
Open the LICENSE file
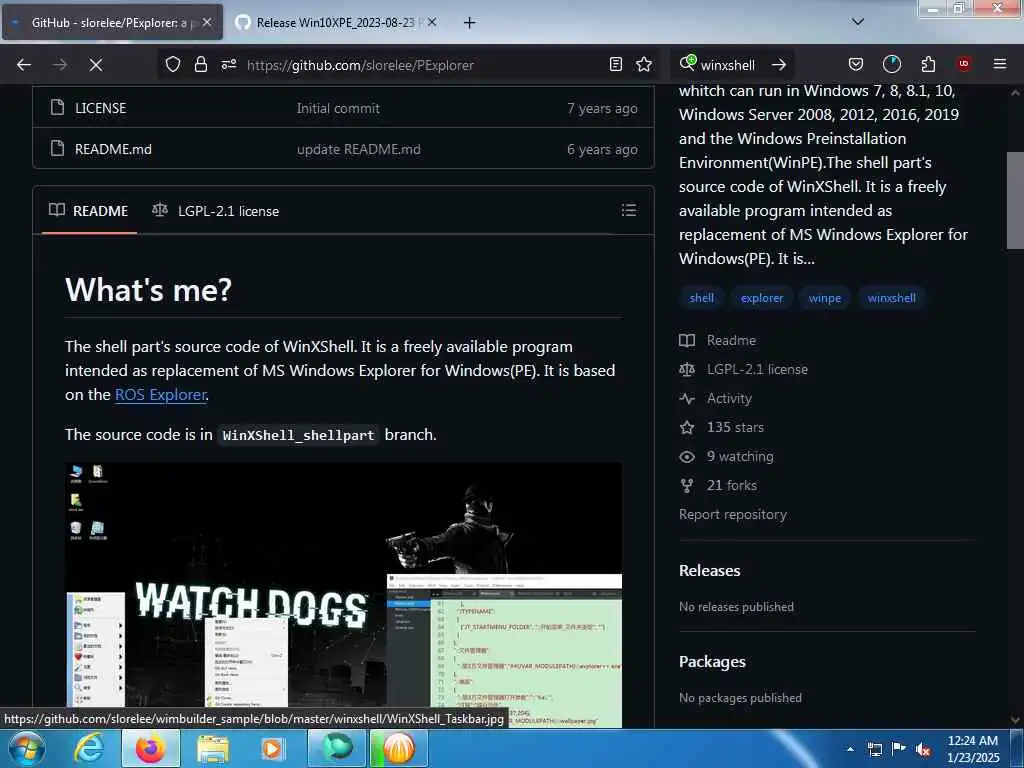(100, 108)
